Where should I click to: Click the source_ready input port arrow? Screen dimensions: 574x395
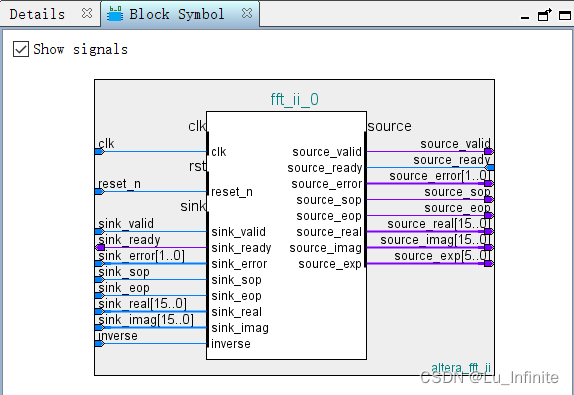[489, 168]
